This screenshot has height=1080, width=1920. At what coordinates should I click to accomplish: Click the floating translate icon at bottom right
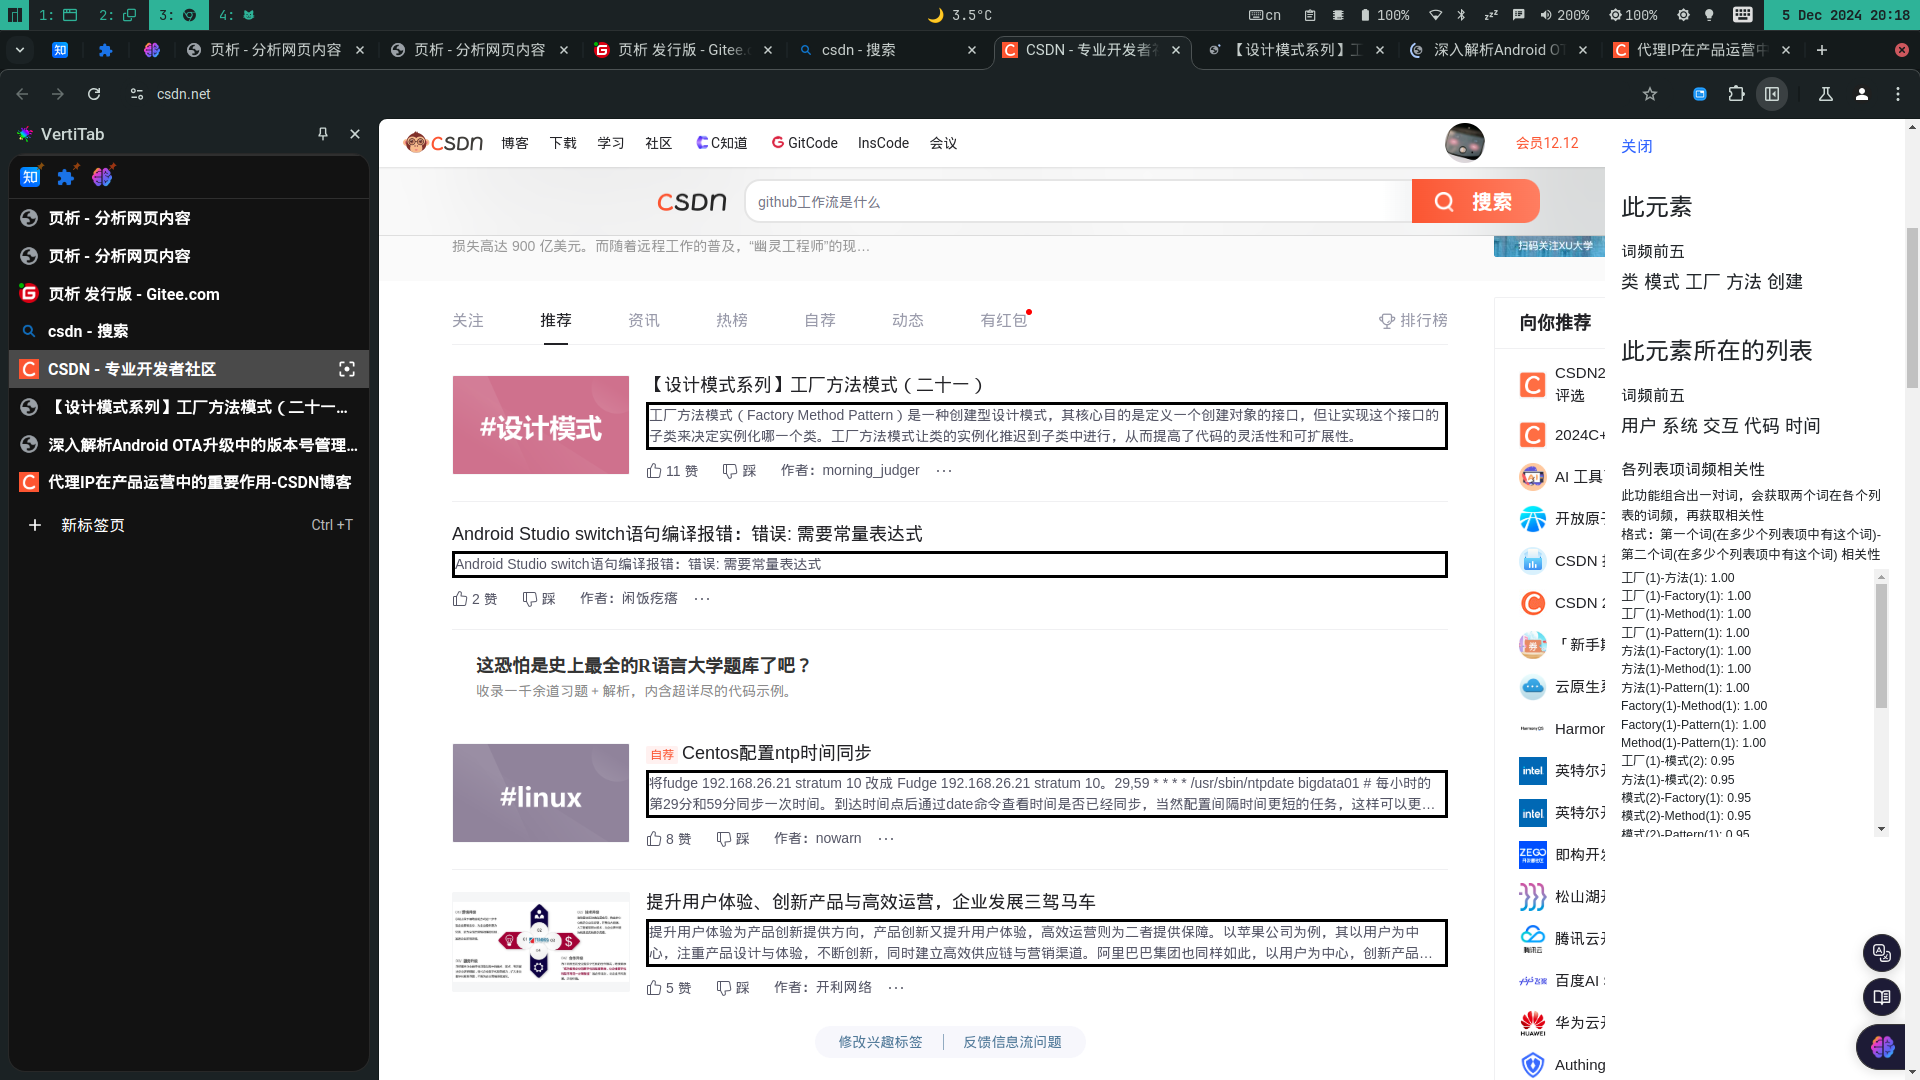1881,953
